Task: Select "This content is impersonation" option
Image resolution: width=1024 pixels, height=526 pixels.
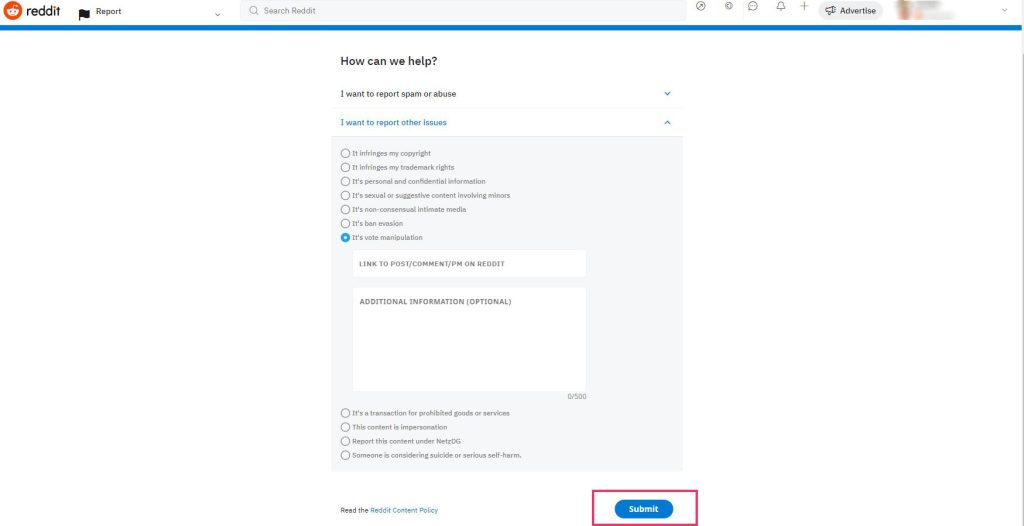Action: 346,427
